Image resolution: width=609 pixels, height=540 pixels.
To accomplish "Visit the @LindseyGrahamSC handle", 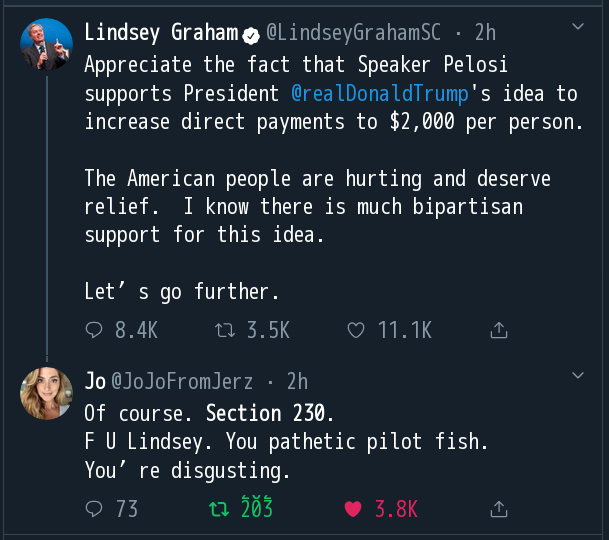I will point(353,32).
